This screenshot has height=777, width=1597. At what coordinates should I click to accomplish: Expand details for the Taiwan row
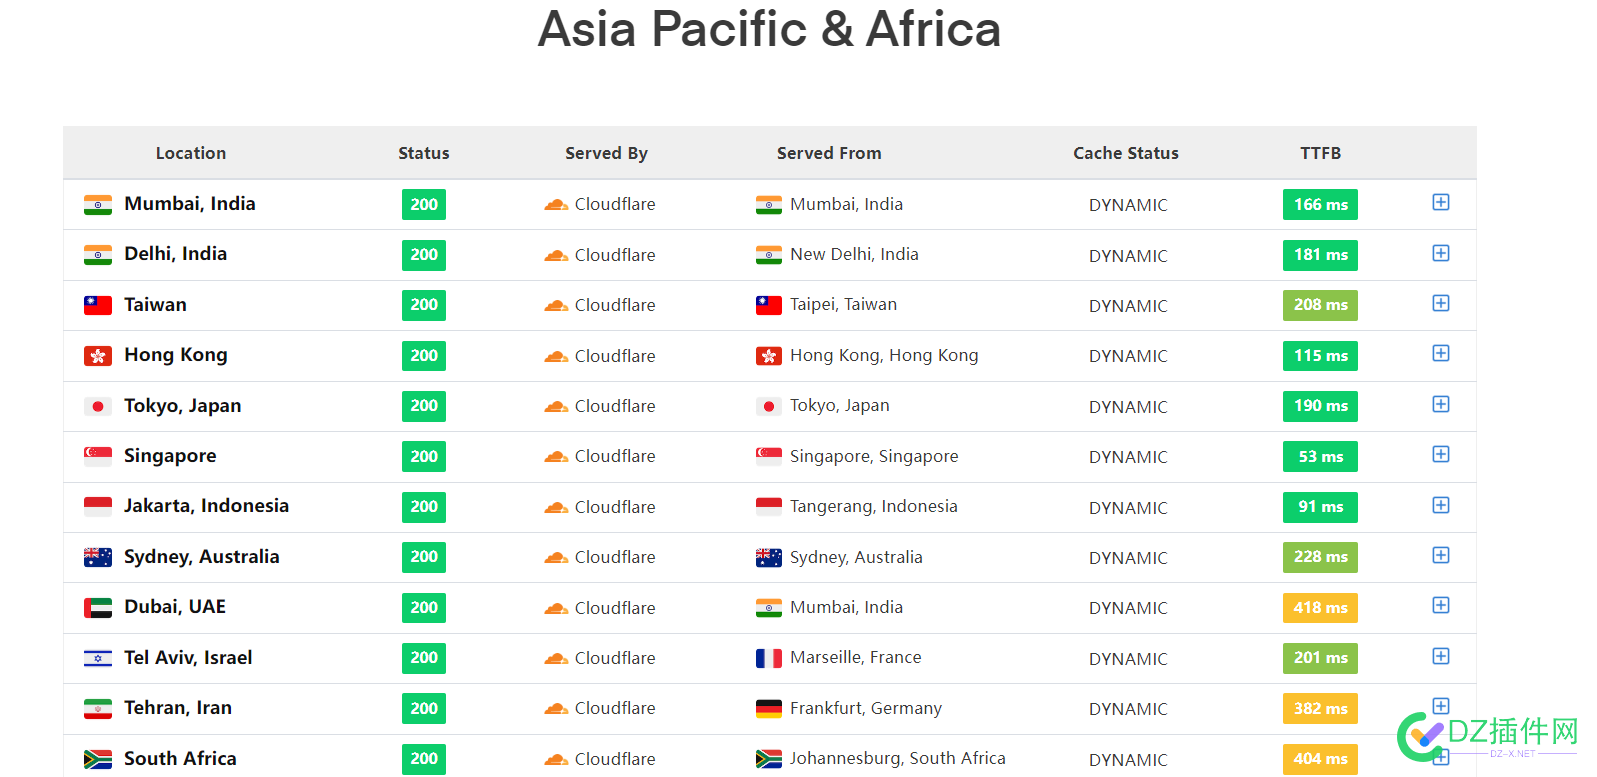(x=1440, y=303)
